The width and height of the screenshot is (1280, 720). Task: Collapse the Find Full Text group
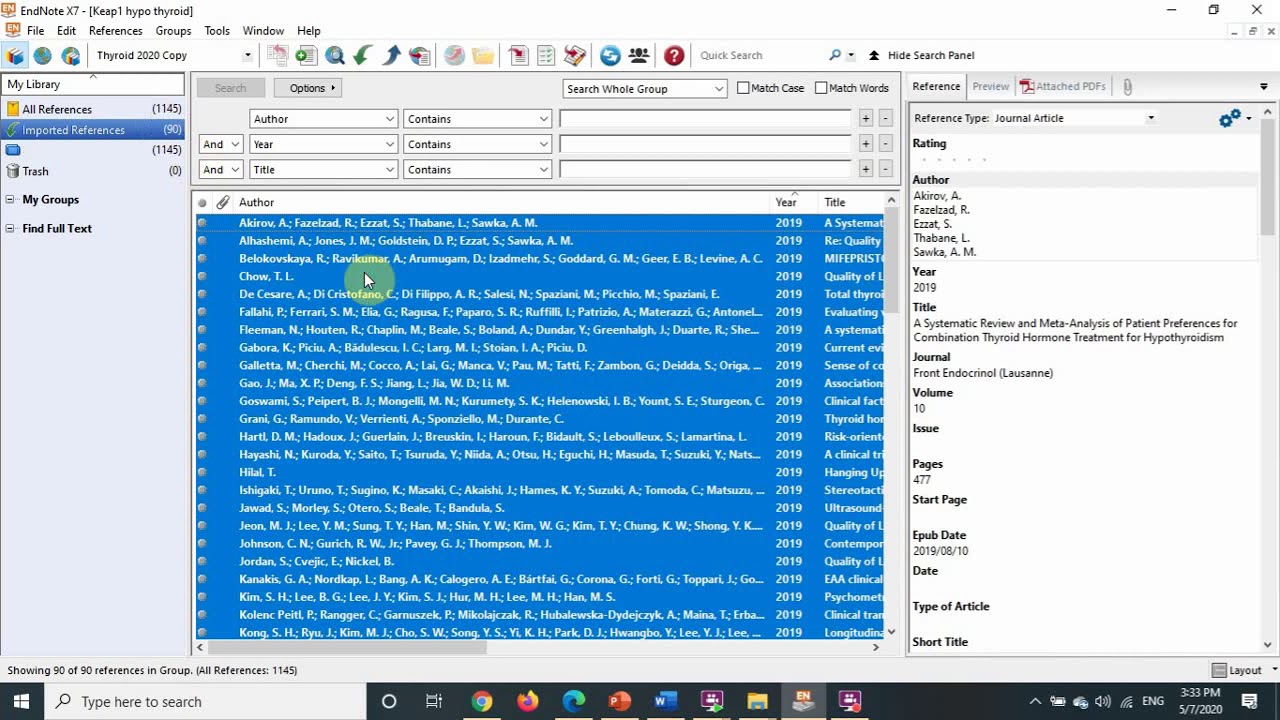pos(10,229)
